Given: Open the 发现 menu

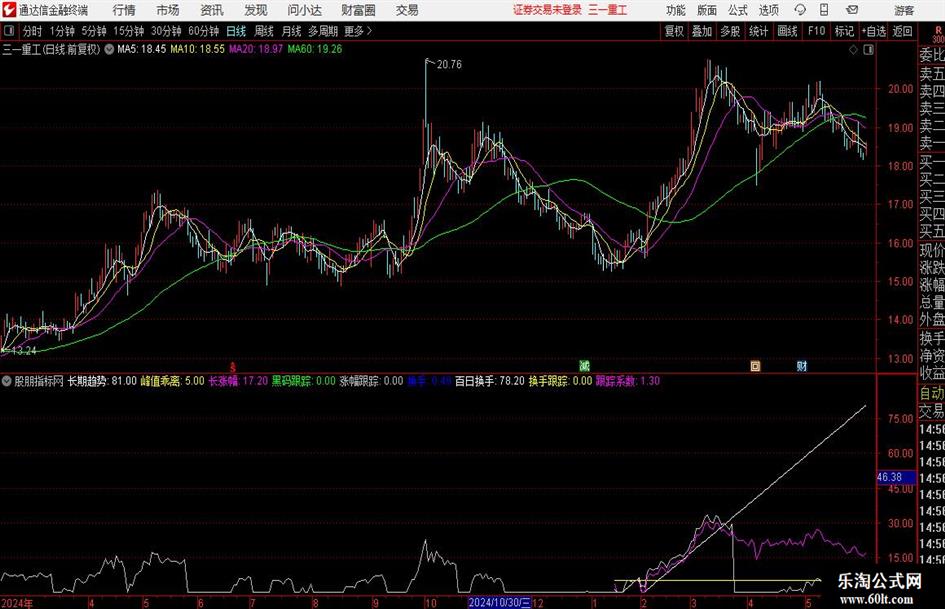Looking at the screenshot, I should (x=256, y=10).
